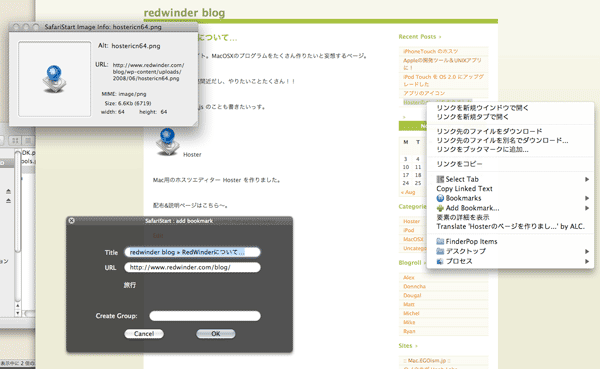This screenshot has width=600, height=369.
Task: Expand the プロセス submenu arrow
Action: click(x=587, y=261)
